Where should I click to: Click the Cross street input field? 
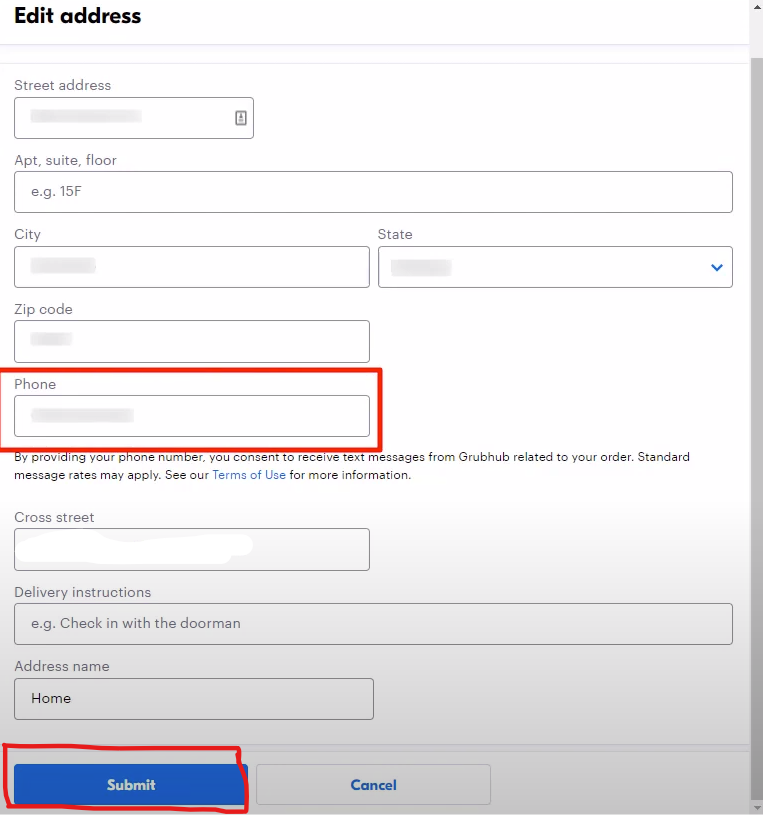click(192, 549)
